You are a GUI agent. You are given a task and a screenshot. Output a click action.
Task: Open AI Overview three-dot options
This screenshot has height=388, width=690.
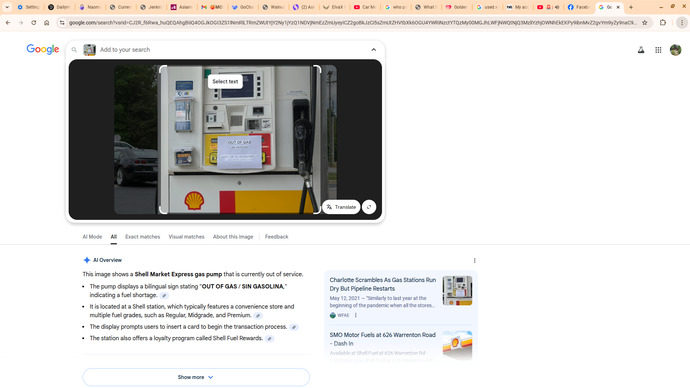coord(474,260)
